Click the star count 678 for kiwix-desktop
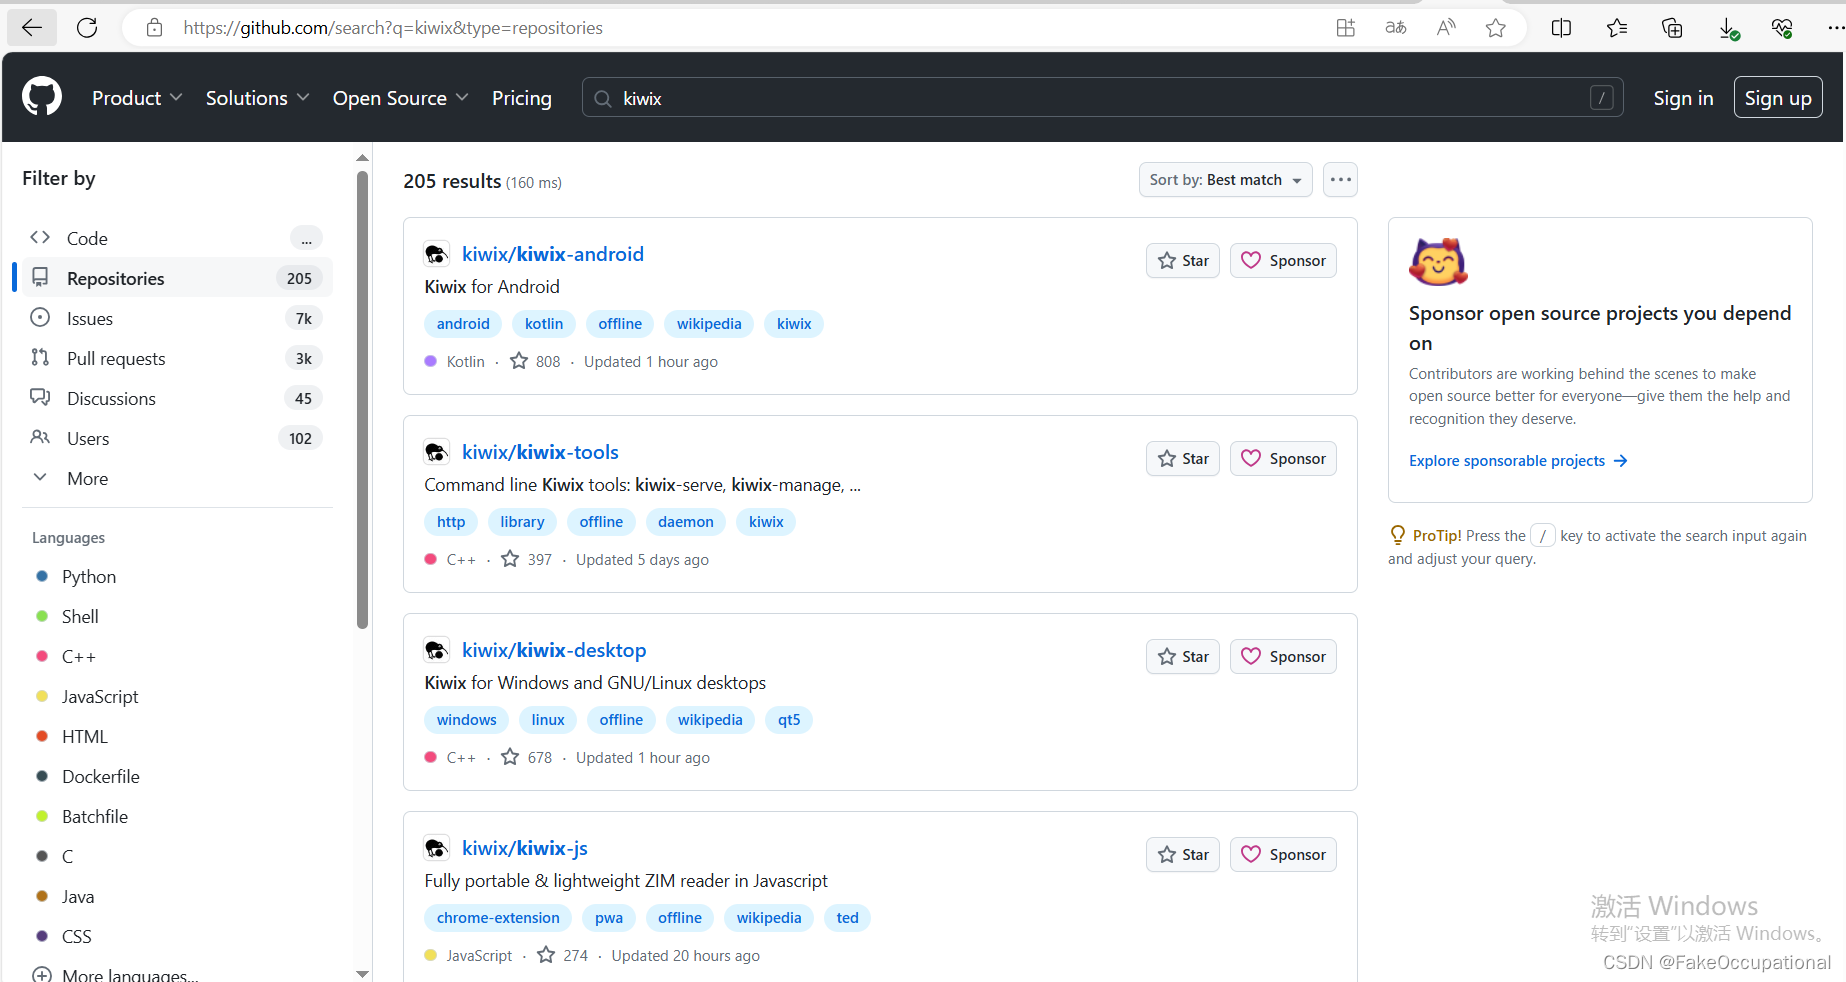The width and height of the screenshot is (1846, 982). tap(527, 757)
